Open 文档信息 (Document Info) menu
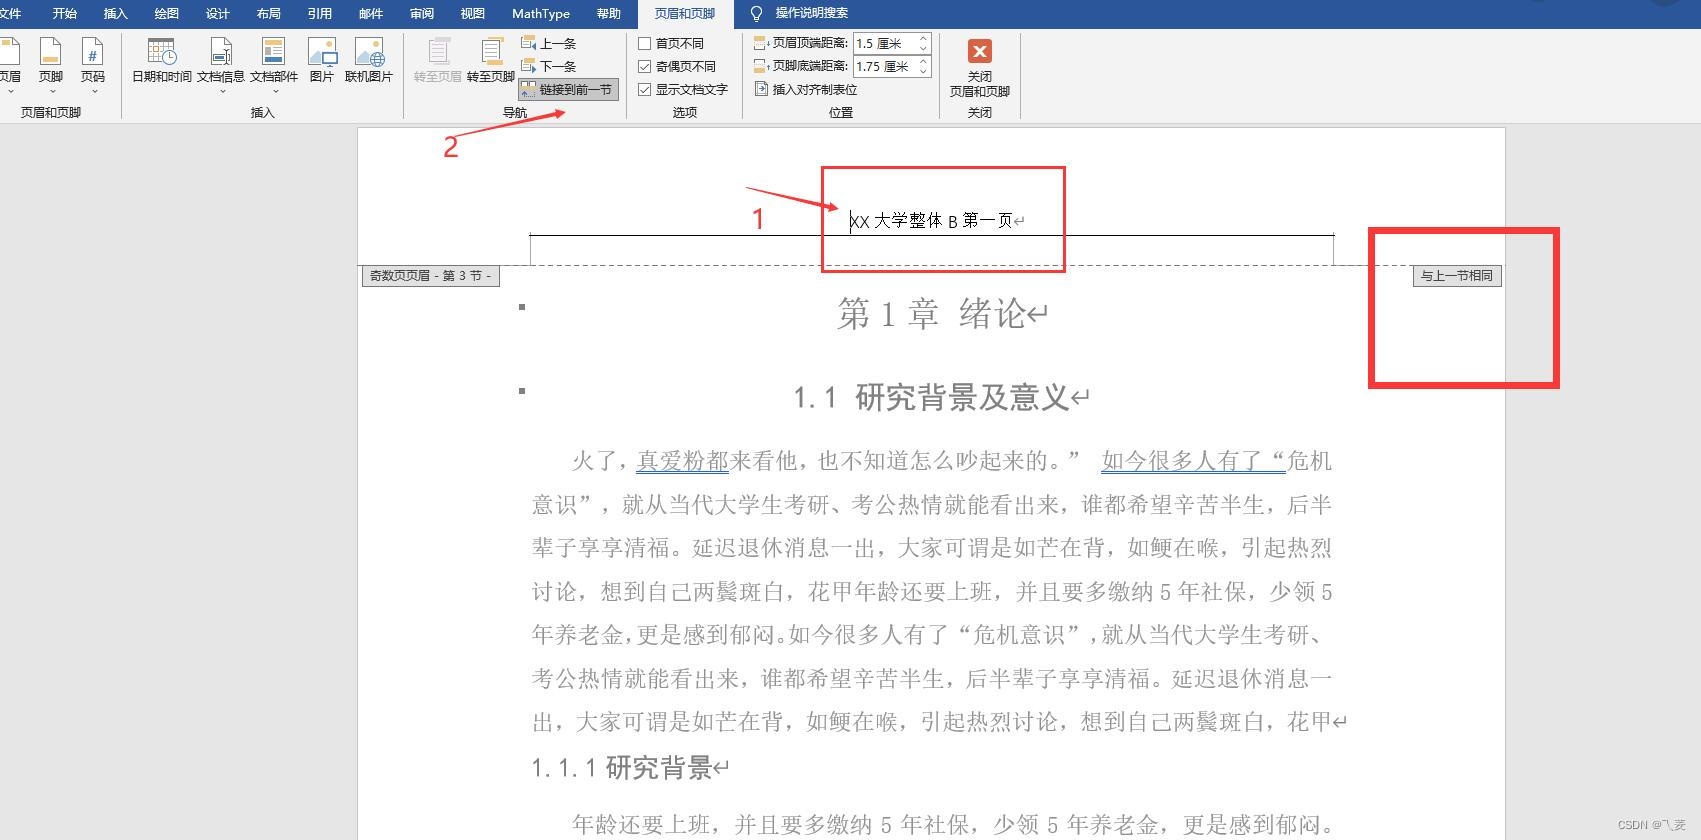The image size is (1701, 840). [221, 65]
